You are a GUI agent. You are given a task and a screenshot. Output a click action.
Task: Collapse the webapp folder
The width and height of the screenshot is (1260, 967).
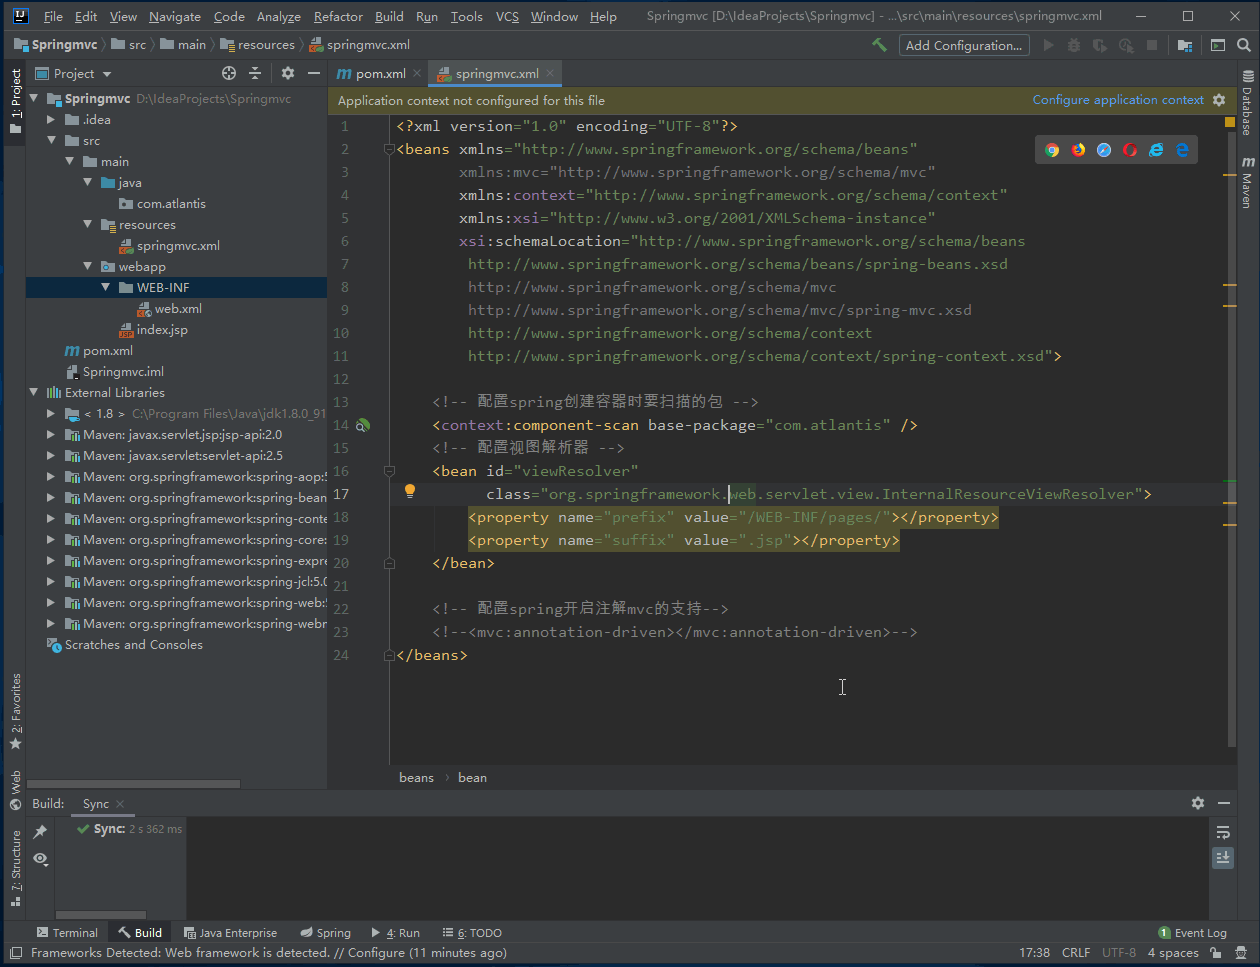(x=87, y=266)
